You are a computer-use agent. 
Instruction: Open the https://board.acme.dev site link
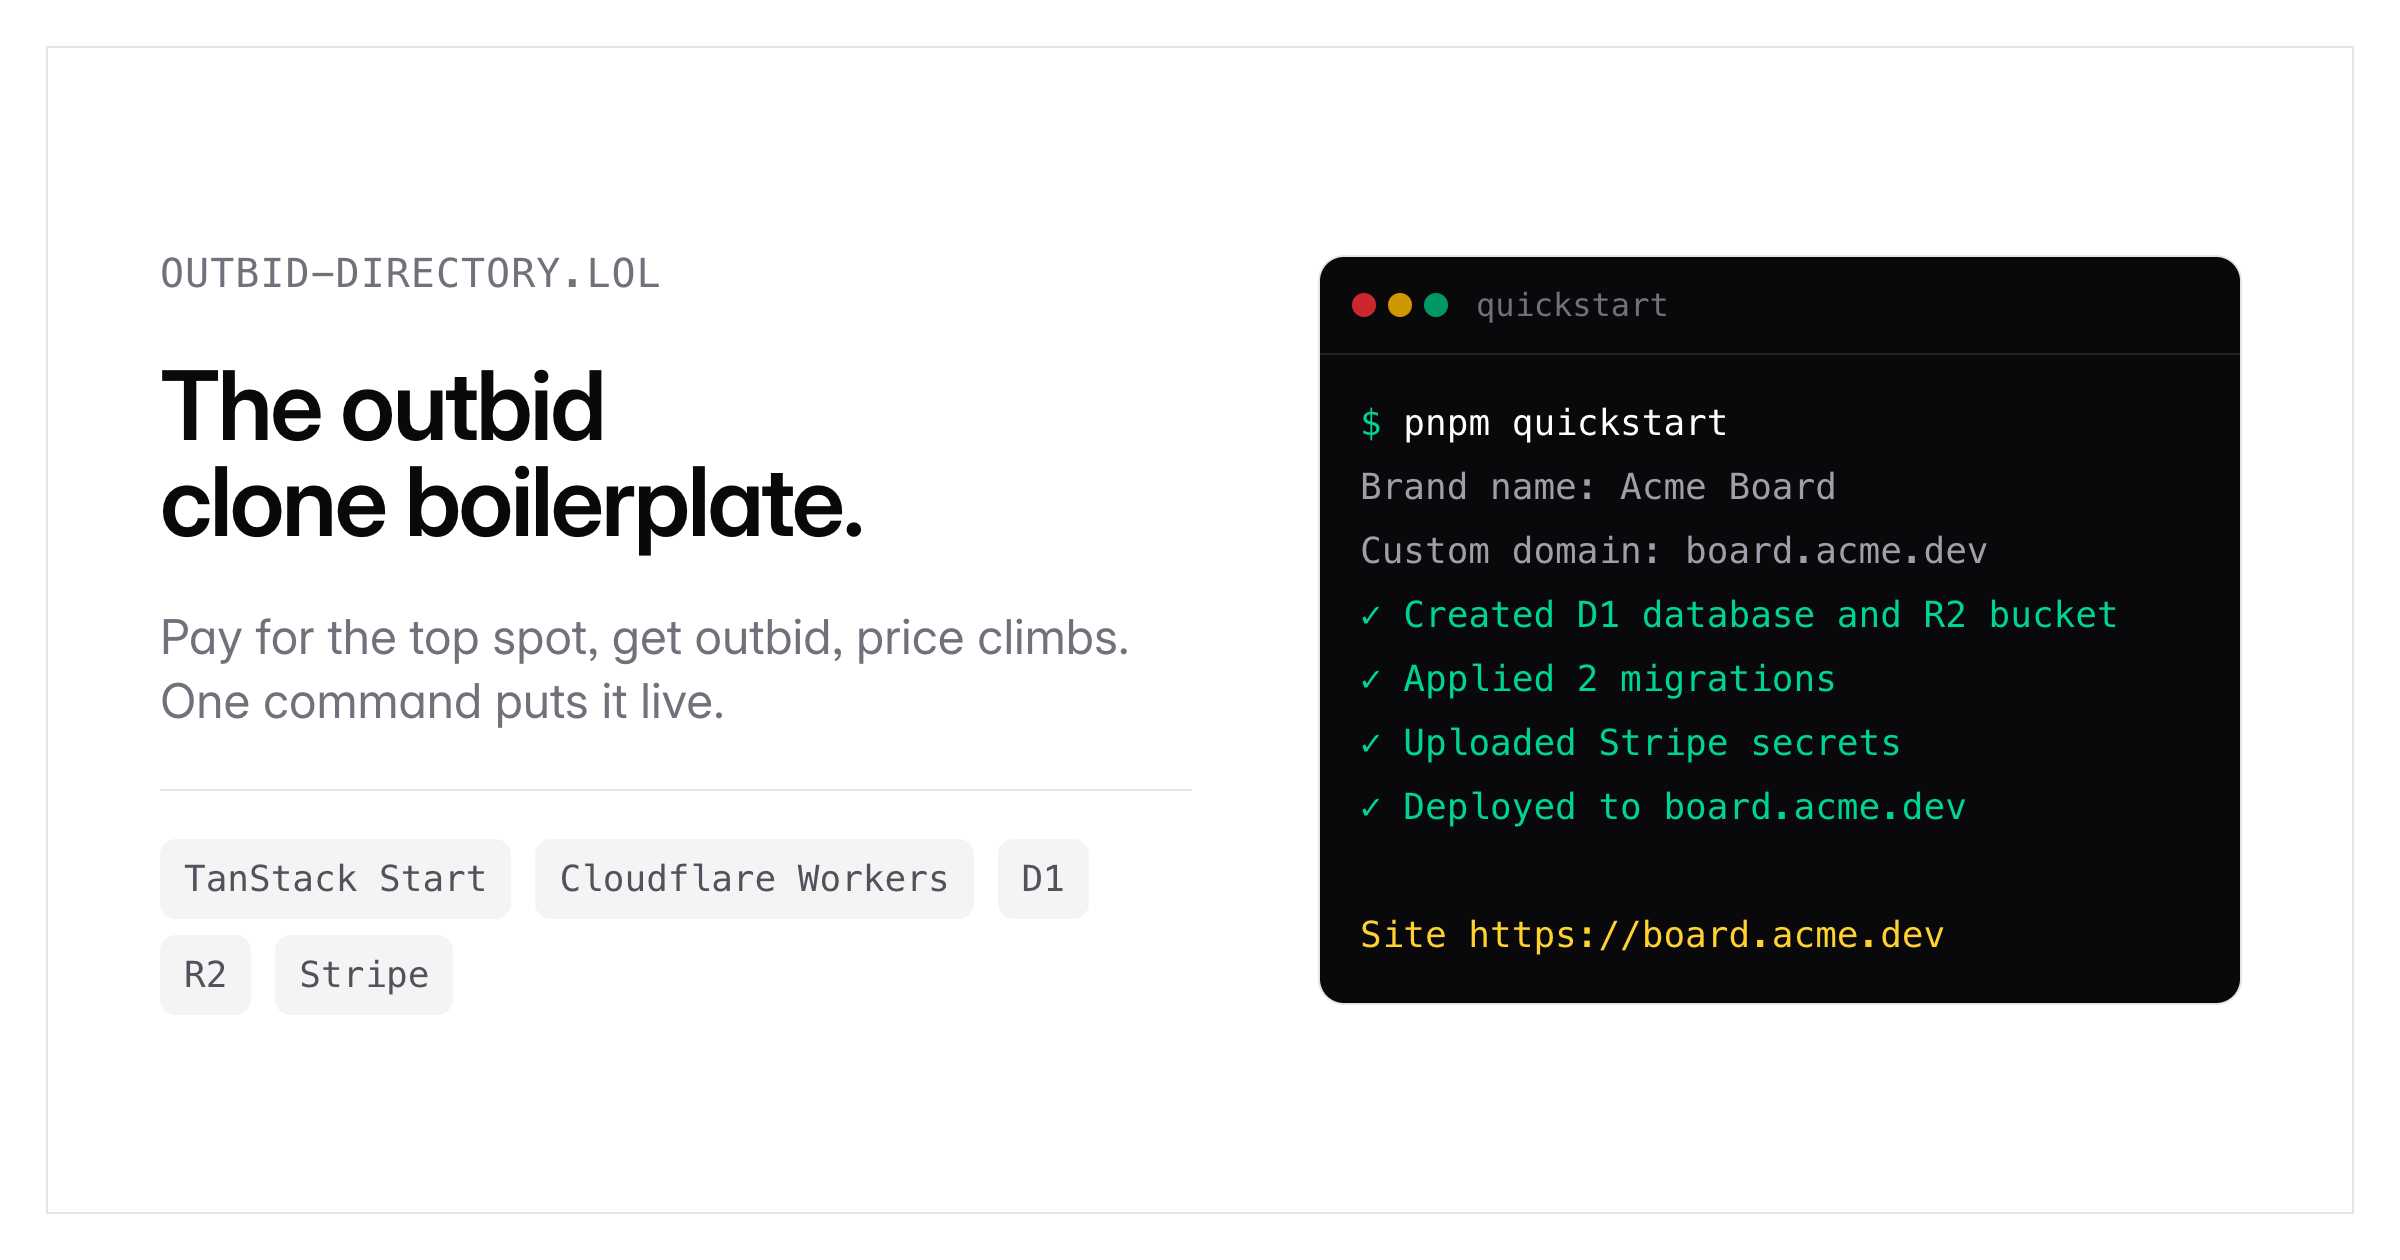(1706, 935)
